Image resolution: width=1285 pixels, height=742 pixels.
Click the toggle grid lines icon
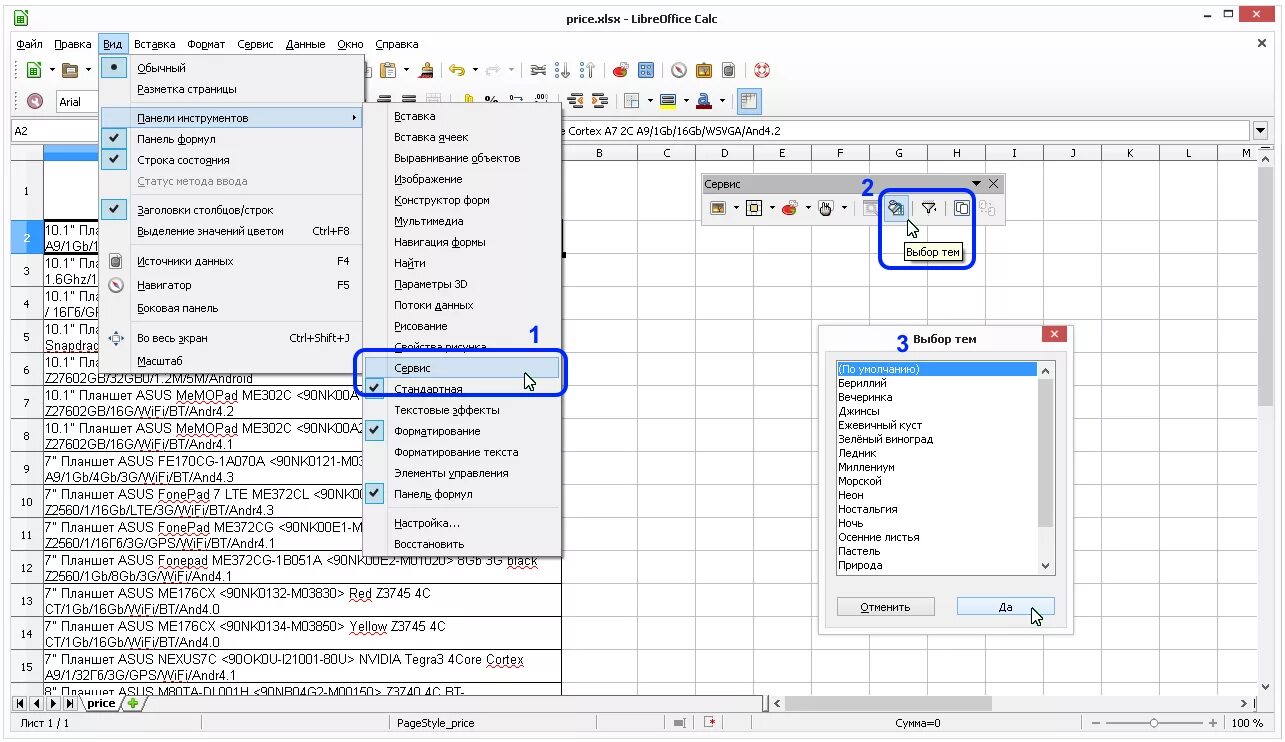[749, 101]
